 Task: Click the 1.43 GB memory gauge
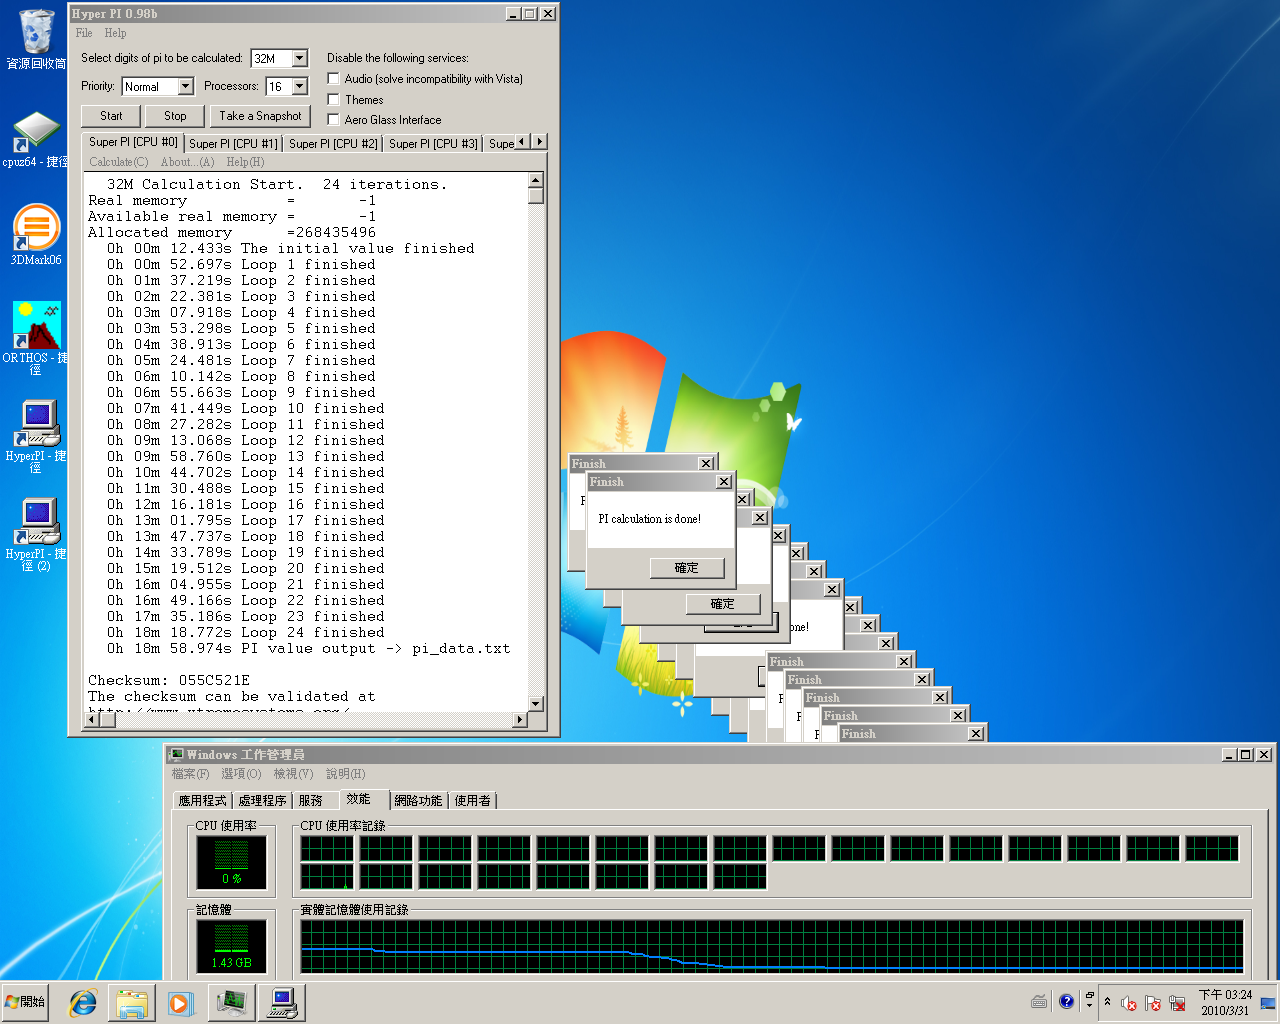[x=231, y=946]
